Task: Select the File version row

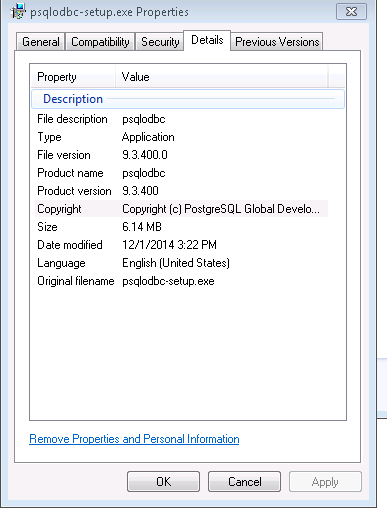Action: [x=181, y=155]
